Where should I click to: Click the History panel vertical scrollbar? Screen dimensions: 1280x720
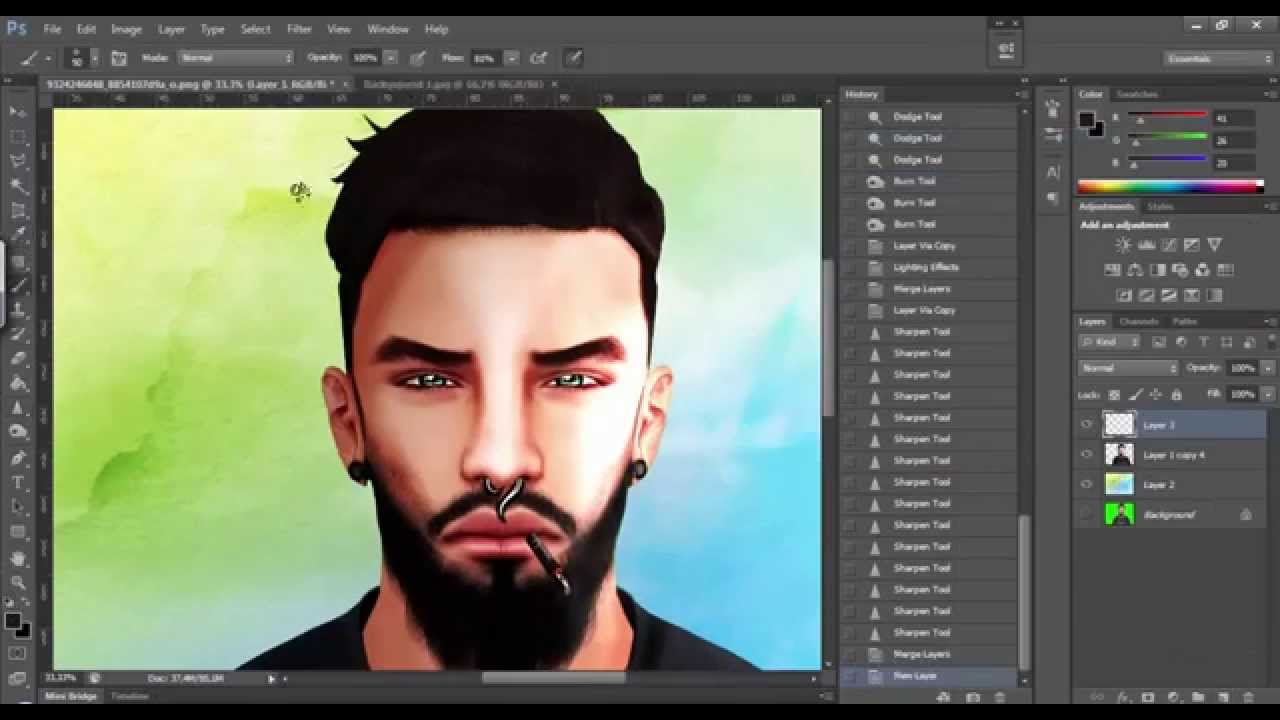(1023, 592)
